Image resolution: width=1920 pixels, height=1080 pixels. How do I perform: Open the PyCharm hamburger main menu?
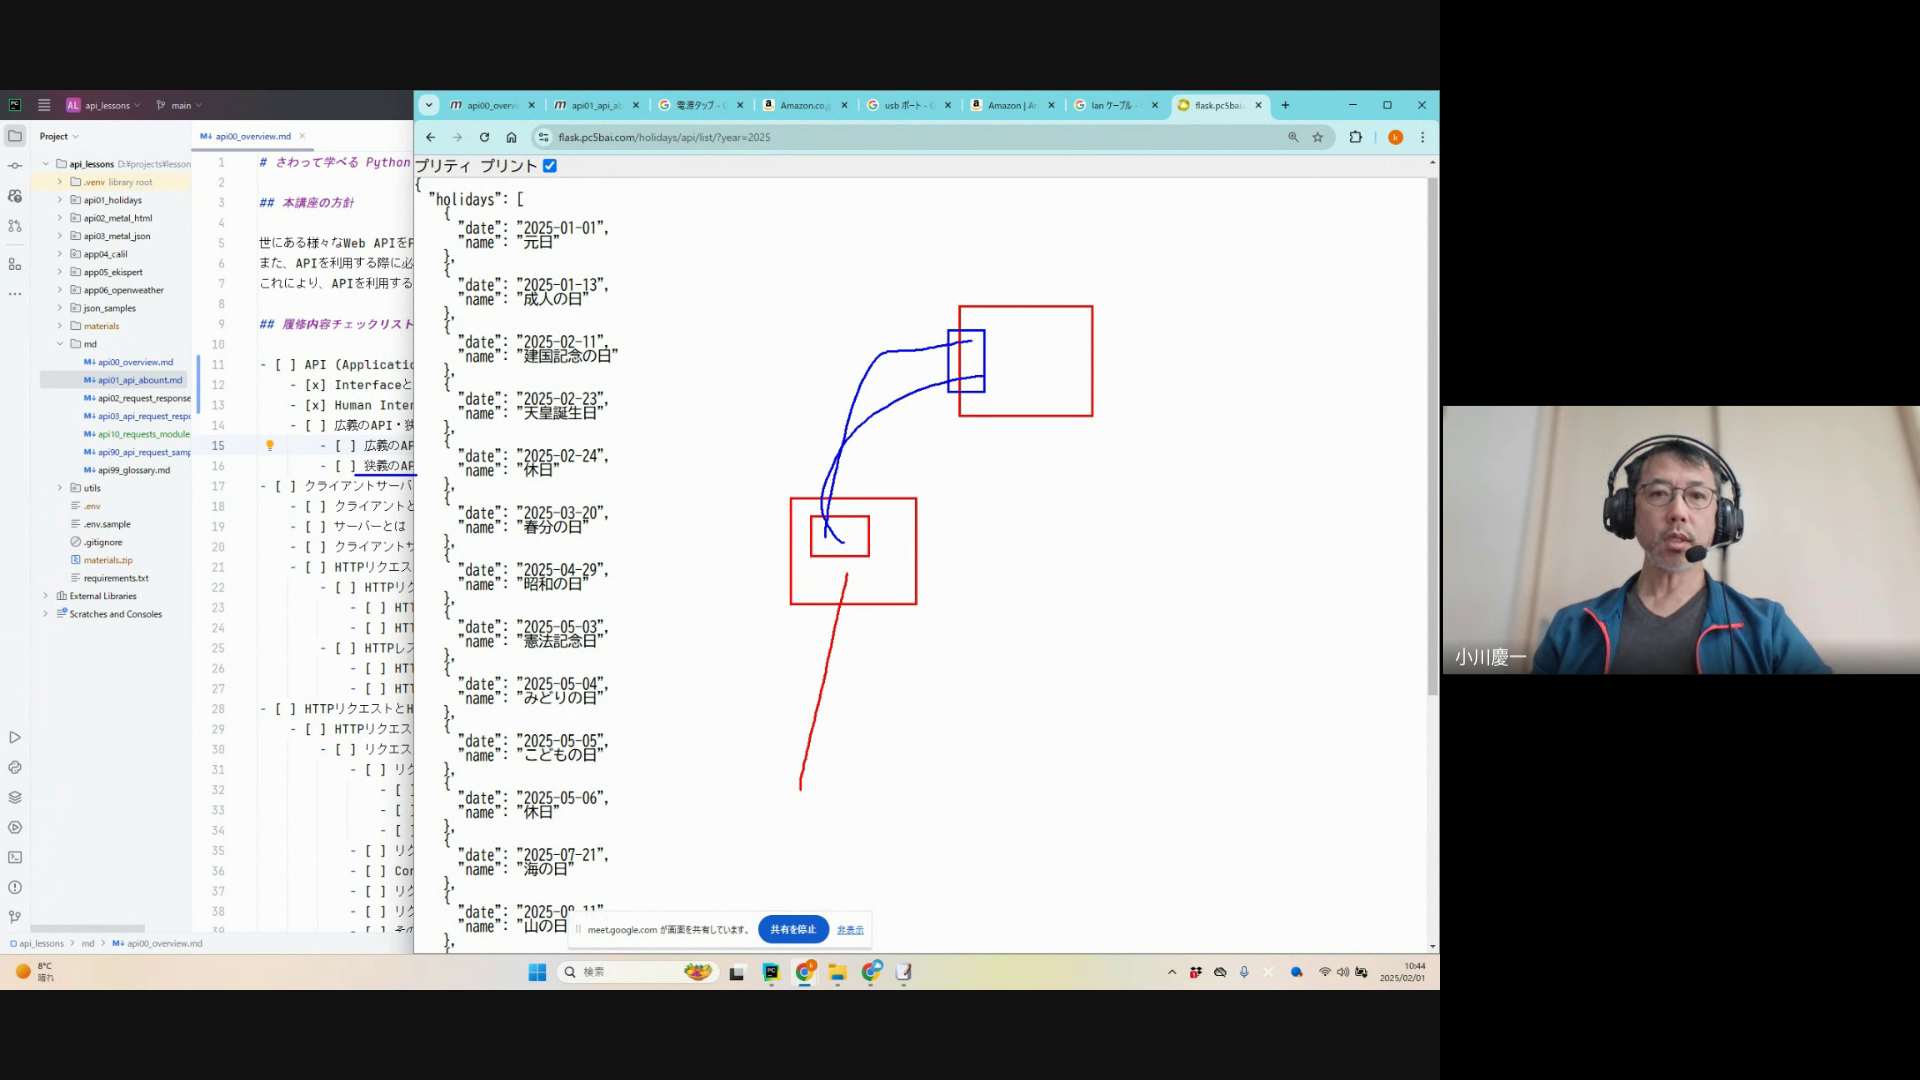click(x=44, y=105)
